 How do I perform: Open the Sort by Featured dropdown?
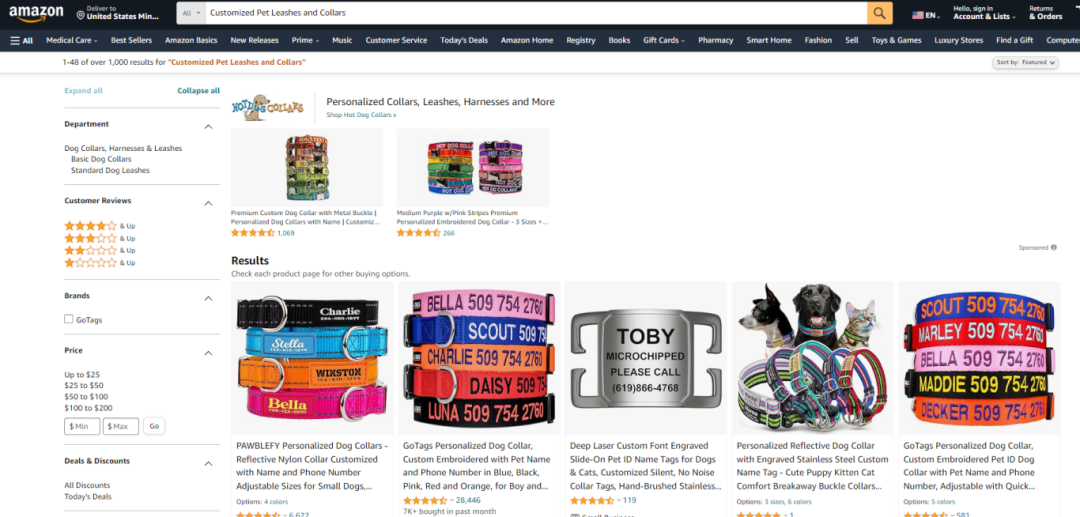[1025, 63]
